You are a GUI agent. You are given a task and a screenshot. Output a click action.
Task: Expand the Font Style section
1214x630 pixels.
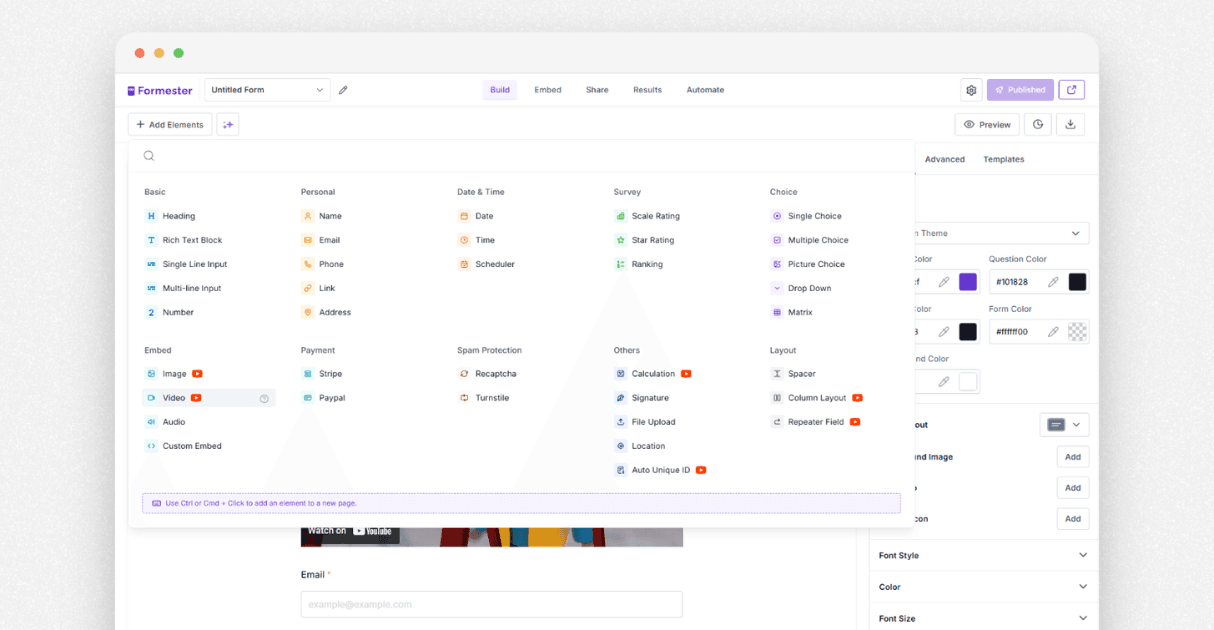[982, 555]
